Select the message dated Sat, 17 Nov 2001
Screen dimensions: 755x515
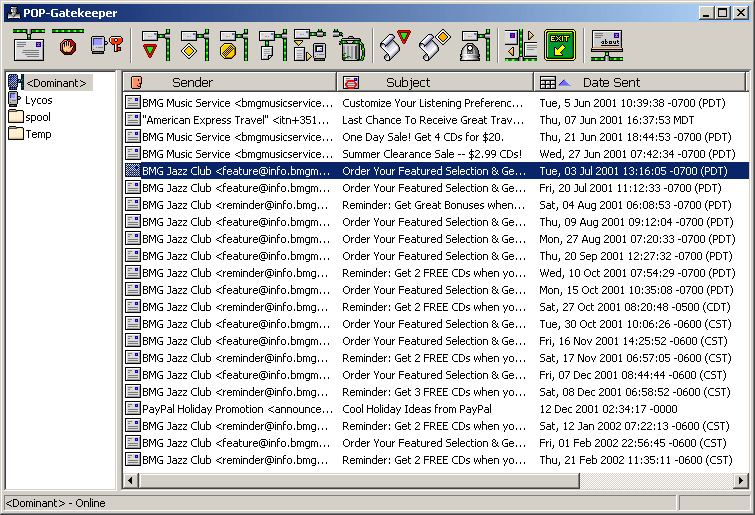[436, 358]
